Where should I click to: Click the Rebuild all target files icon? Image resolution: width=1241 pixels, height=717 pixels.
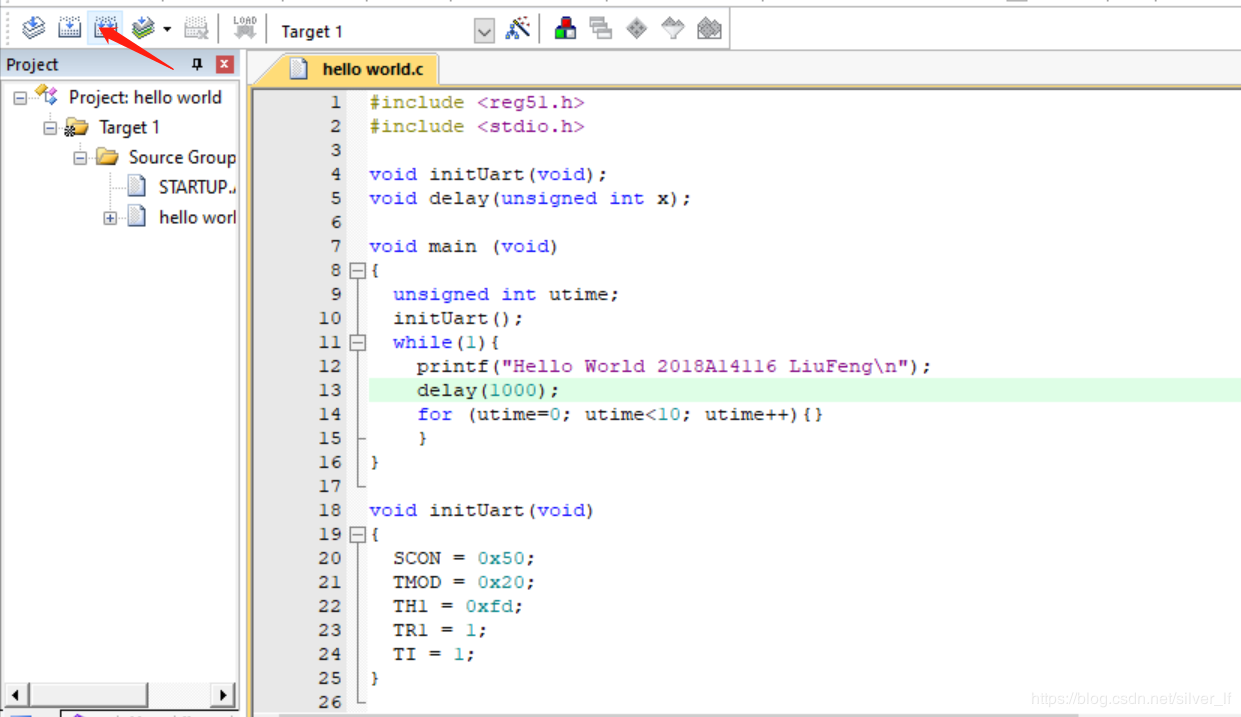(106, 28)
